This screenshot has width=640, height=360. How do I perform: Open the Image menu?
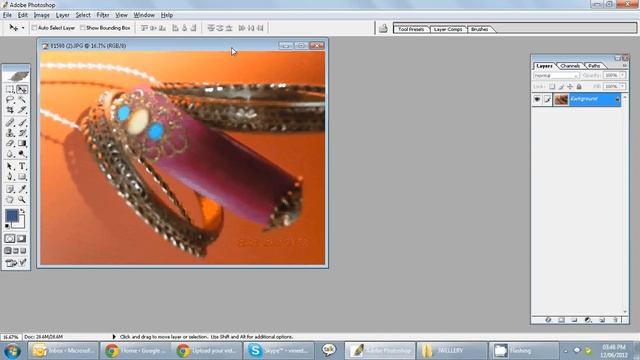click(x=41, y=15)
